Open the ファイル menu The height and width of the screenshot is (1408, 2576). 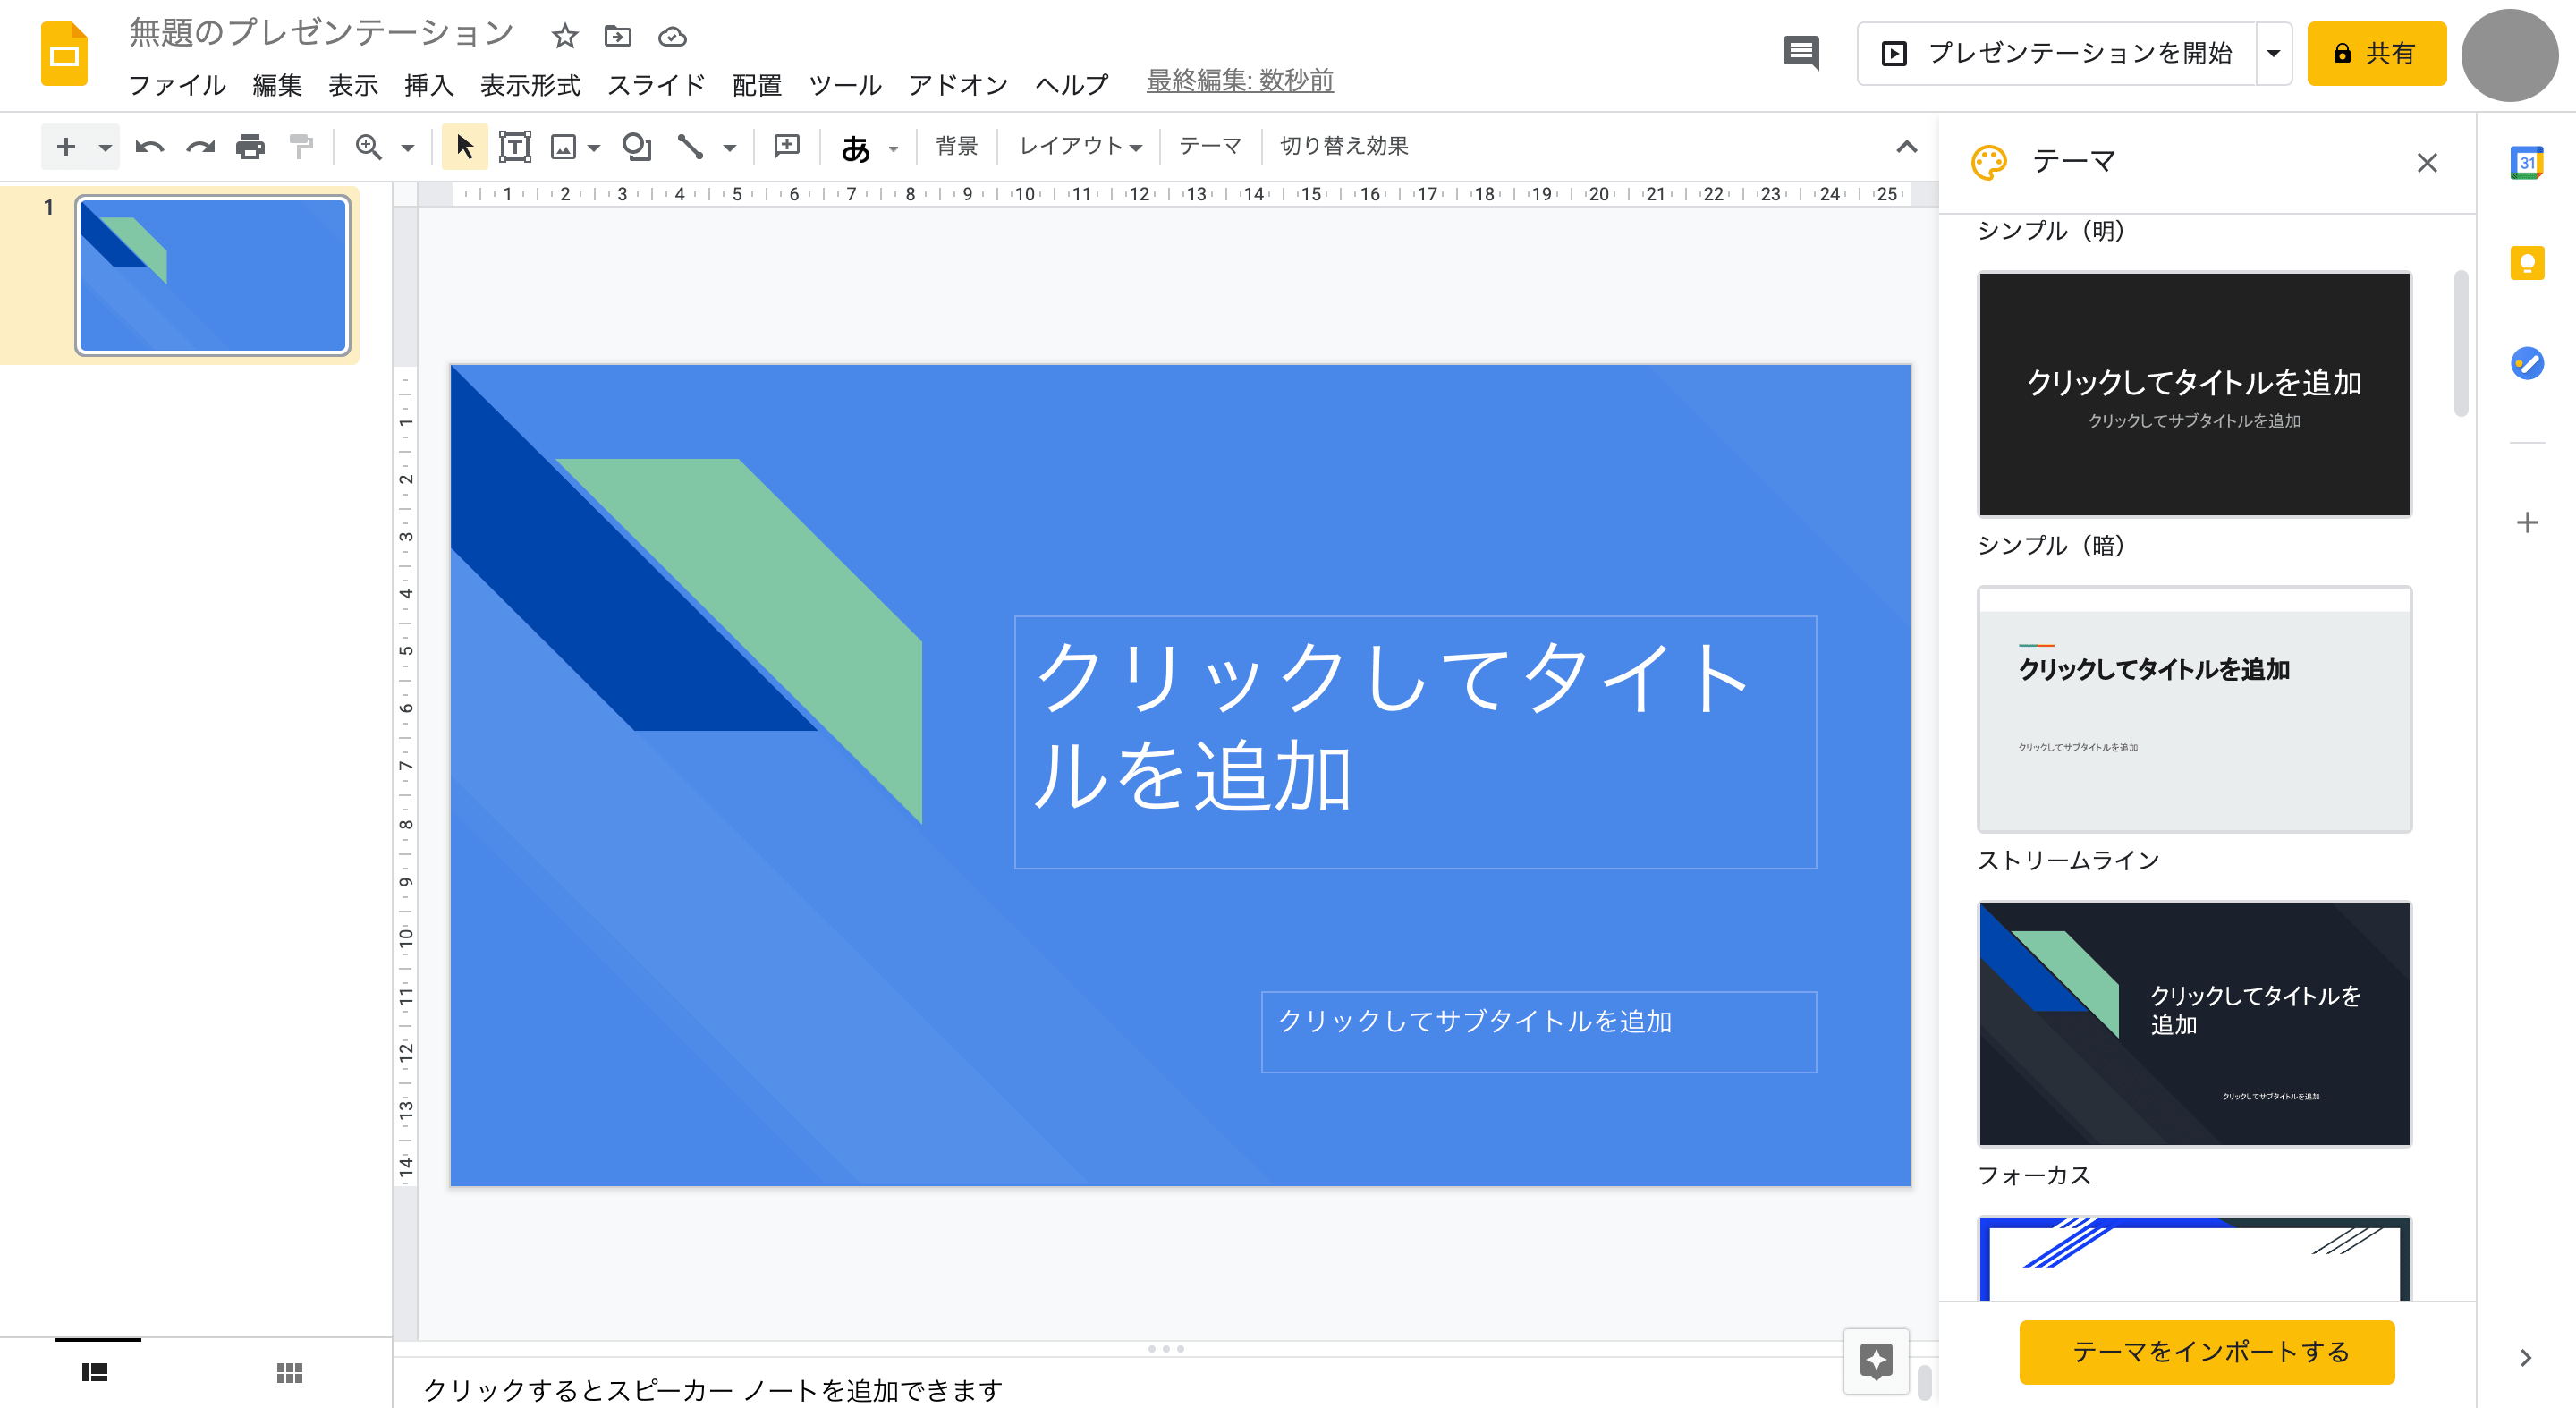(x=177, y=85)
